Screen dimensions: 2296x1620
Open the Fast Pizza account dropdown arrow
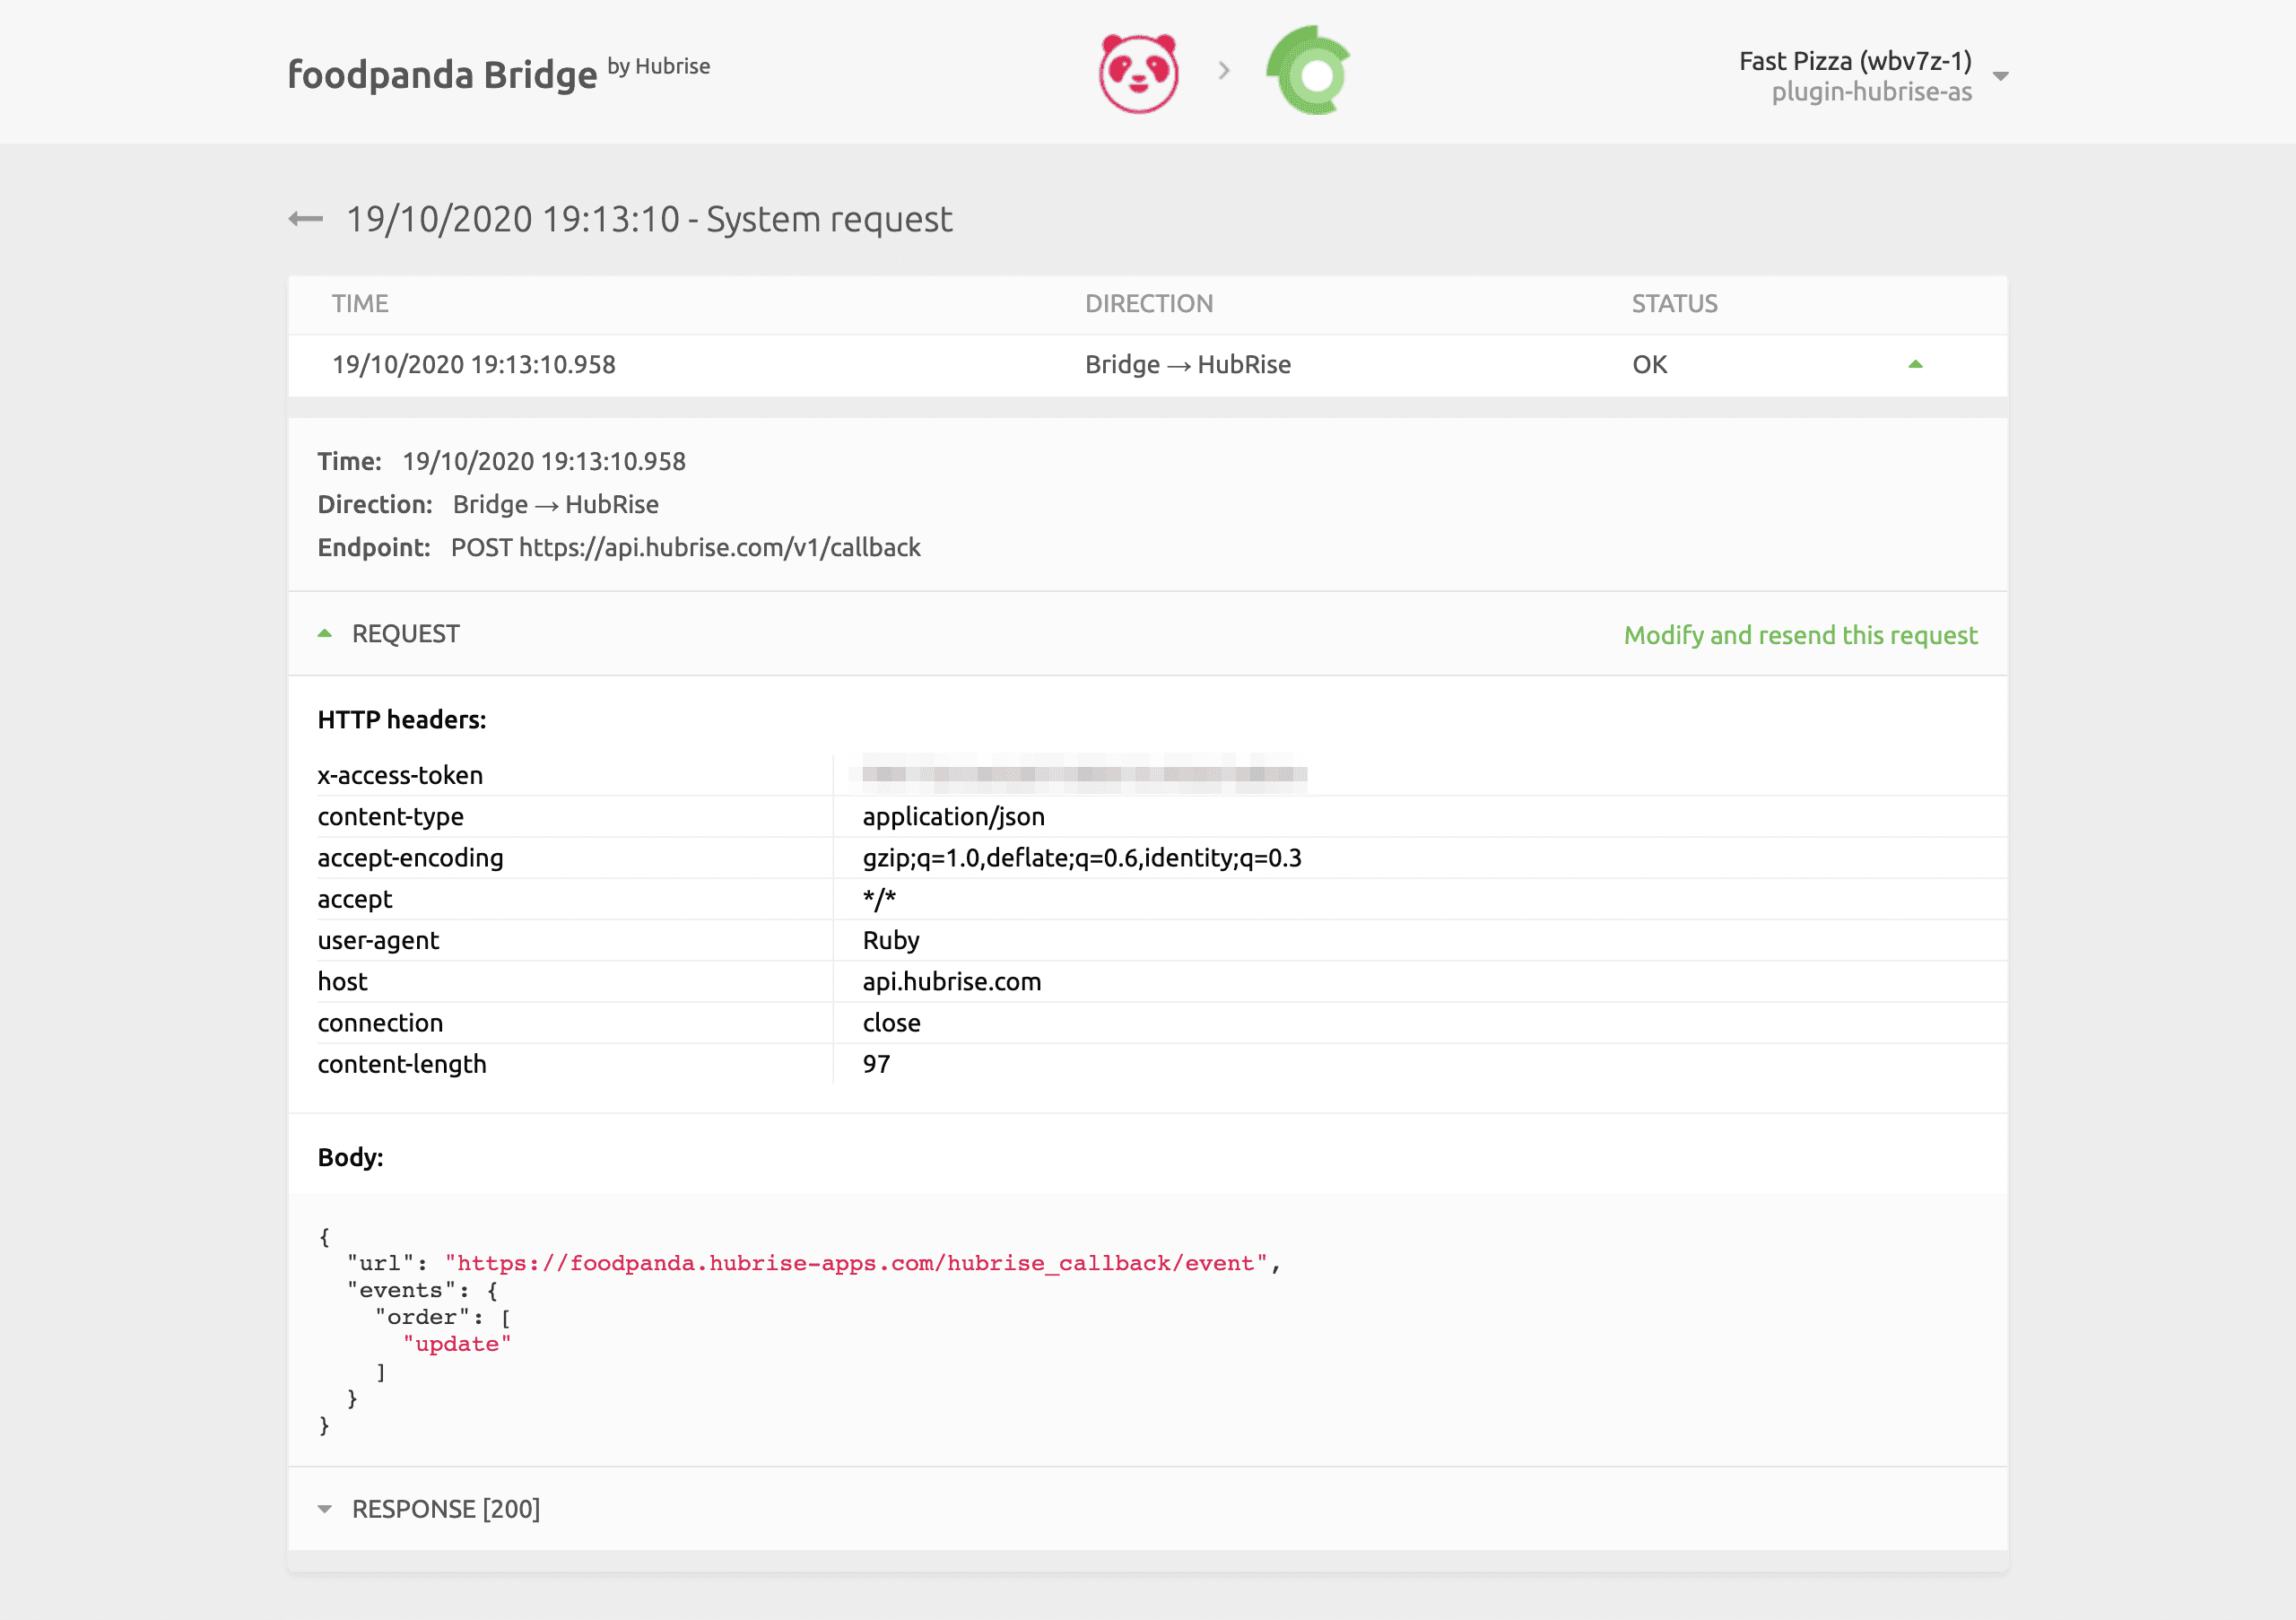[x=2000, y=77]
